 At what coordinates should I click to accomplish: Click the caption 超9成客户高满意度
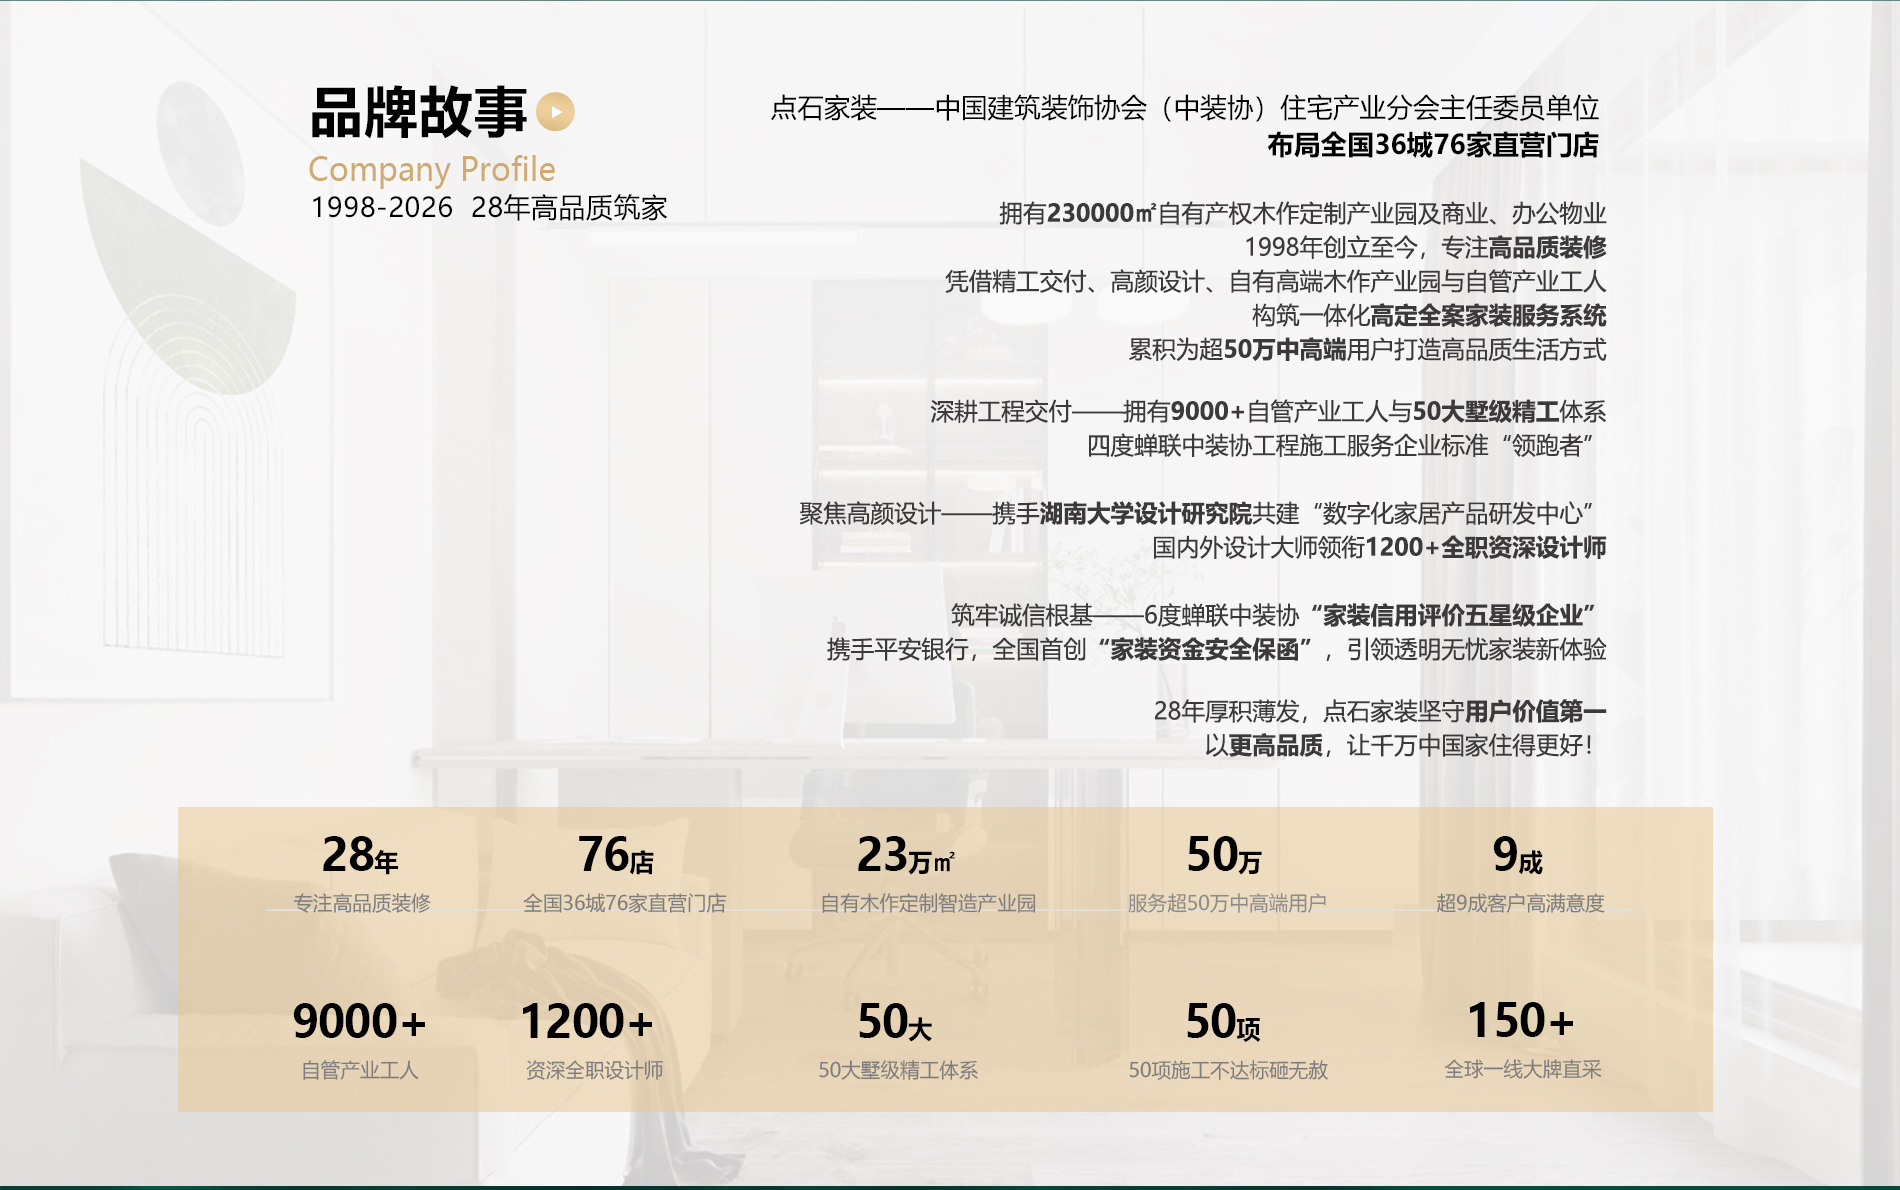1520,903
